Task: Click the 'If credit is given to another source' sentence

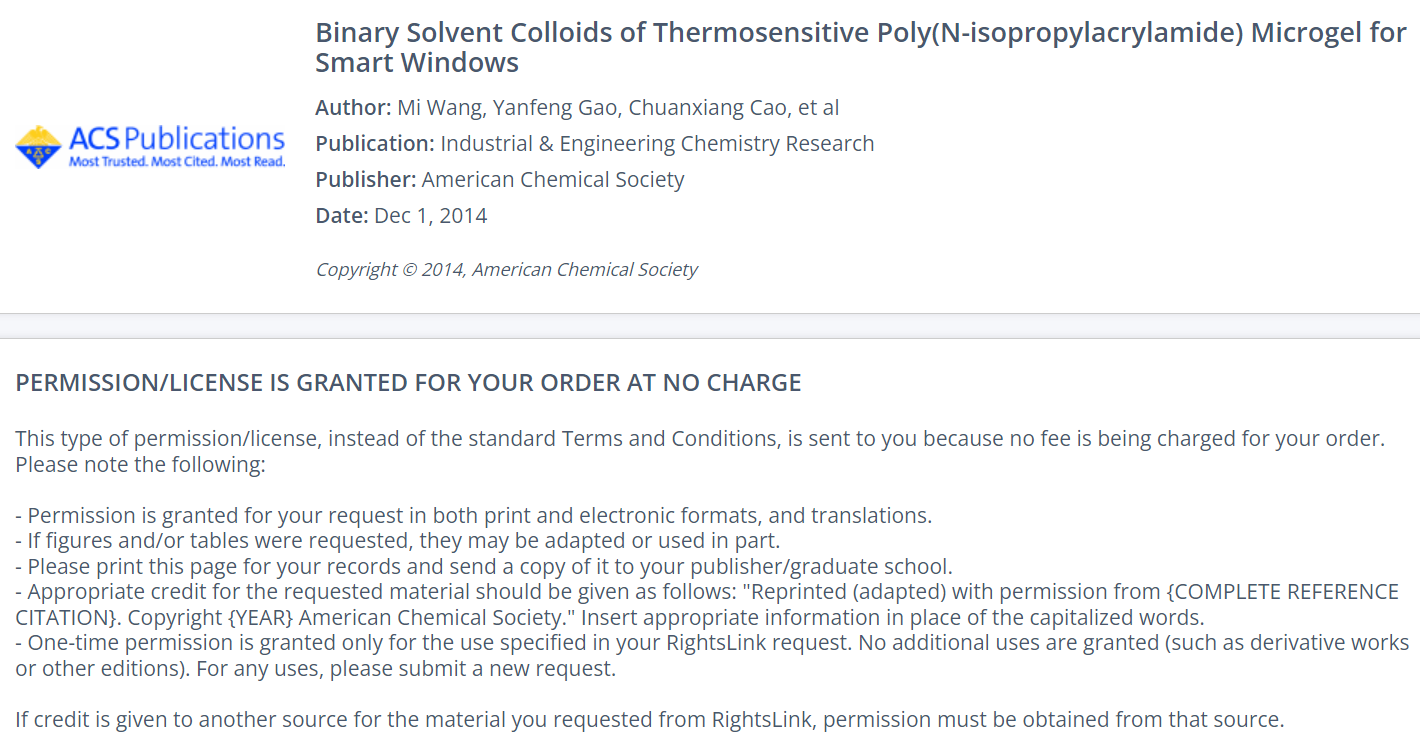Action: [649, 719]
